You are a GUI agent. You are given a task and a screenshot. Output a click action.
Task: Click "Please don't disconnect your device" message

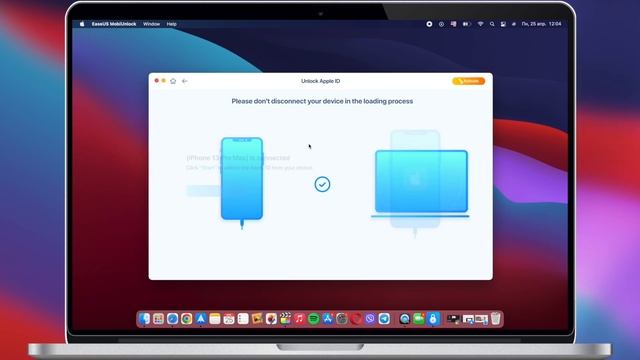pyautogui.click(x=322, y=101)
